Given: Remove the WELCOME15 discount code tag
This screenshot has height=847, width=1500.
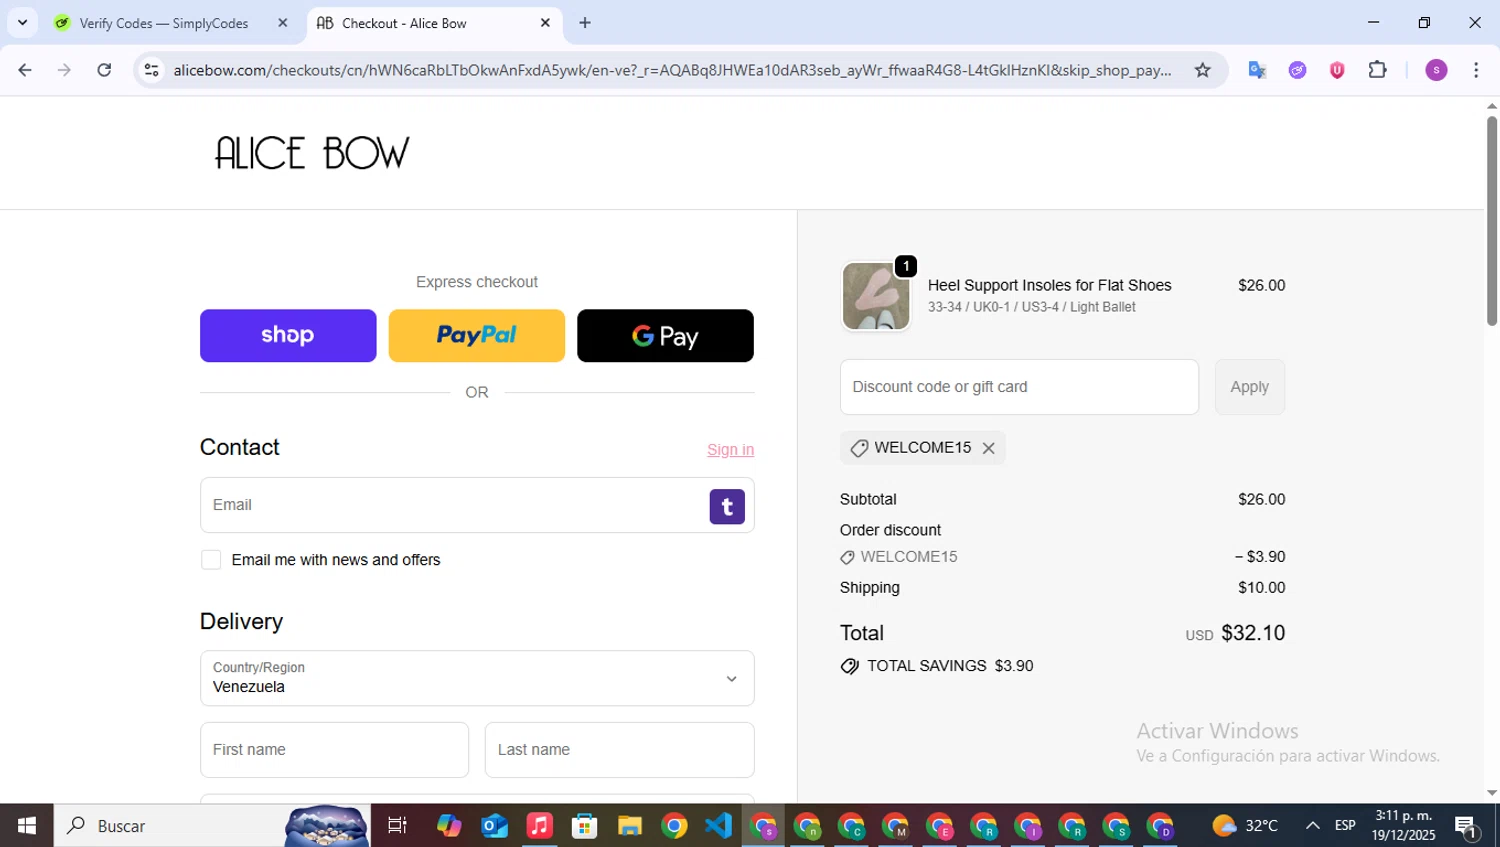Looking at the screenshot, I should [988, 448].
